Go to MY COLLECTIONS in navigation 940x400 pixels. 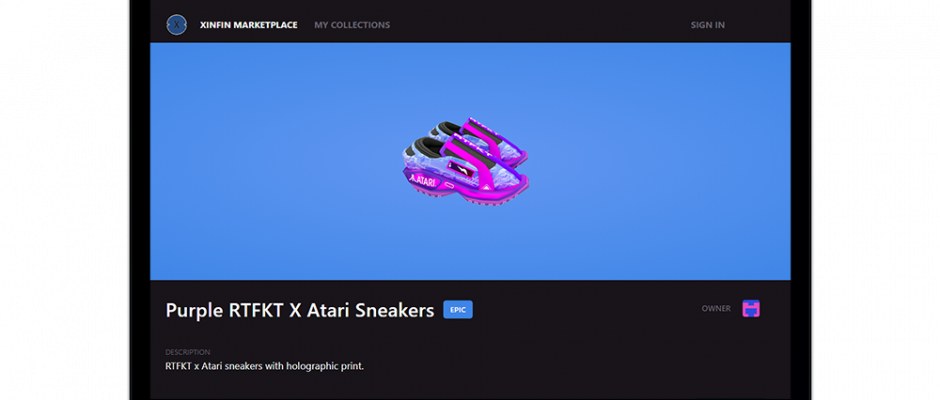pyautogui.click(x=352, y=25)
